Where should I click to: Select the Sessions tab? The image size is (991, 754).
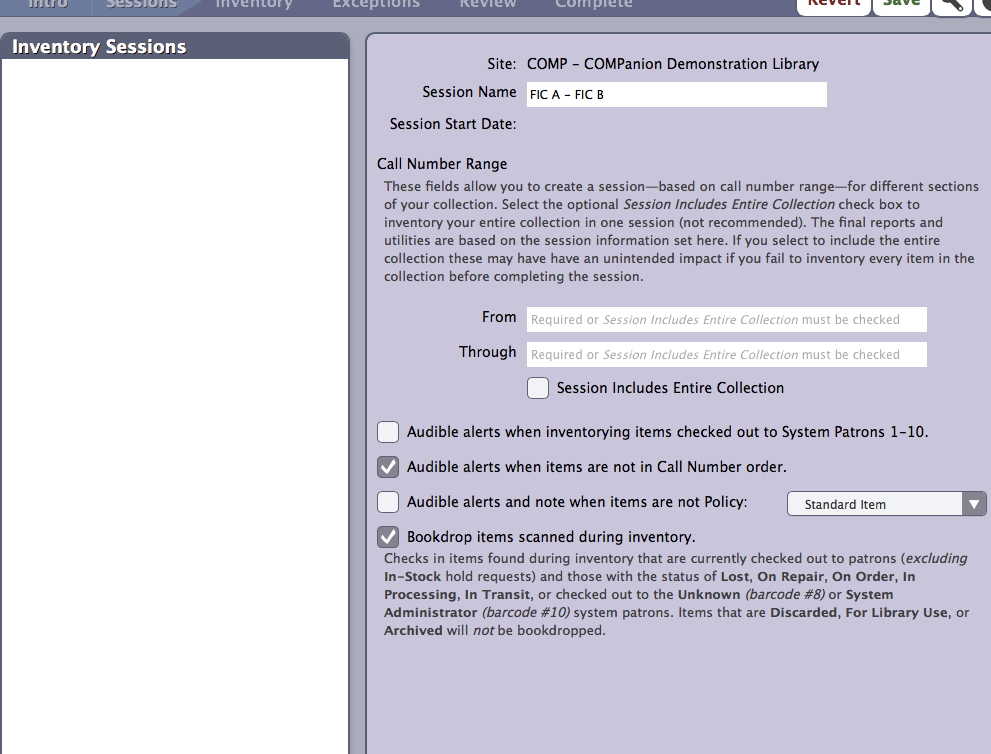click(141, 4)
